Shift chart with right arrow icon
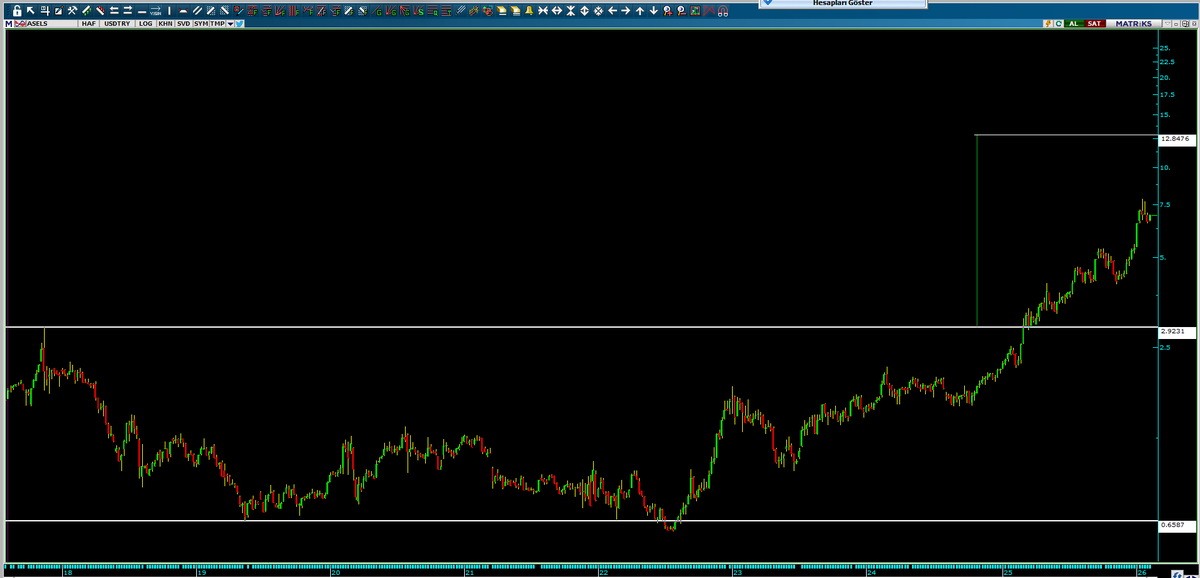 [626, 11]
